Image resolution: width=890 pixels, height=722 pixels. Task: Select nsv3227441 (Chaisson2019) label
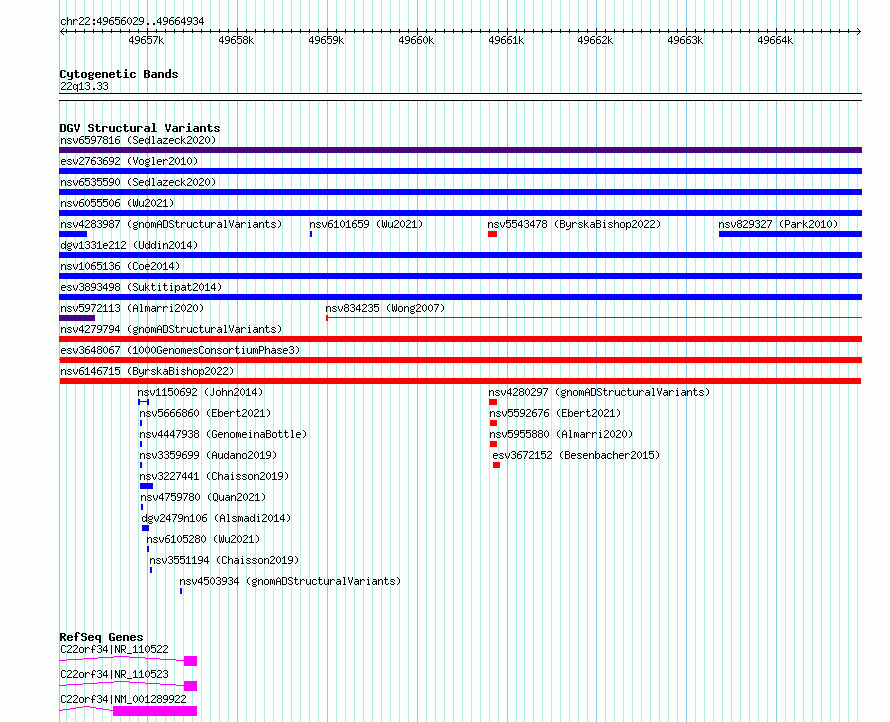click(x=215, y=476)
